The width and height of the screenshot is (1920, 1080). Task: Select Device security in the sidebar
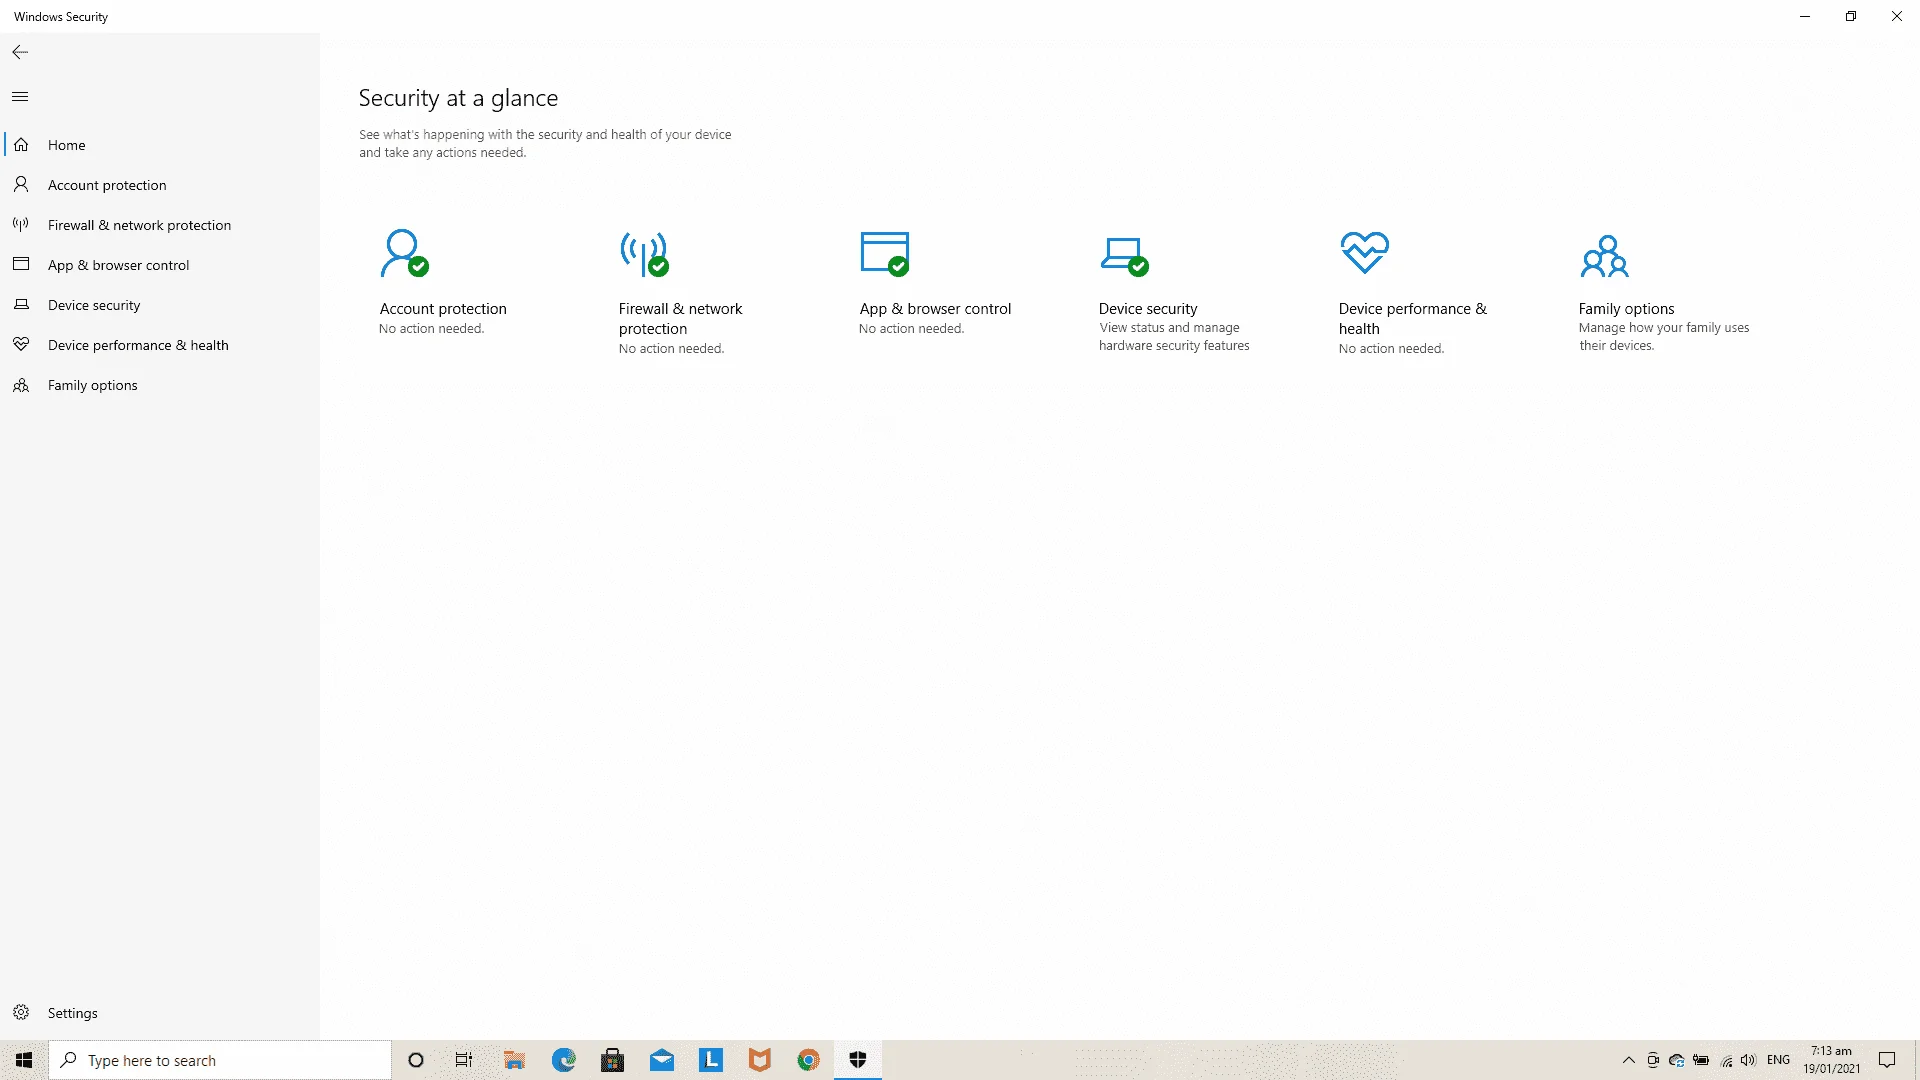[x=160, y=305]
